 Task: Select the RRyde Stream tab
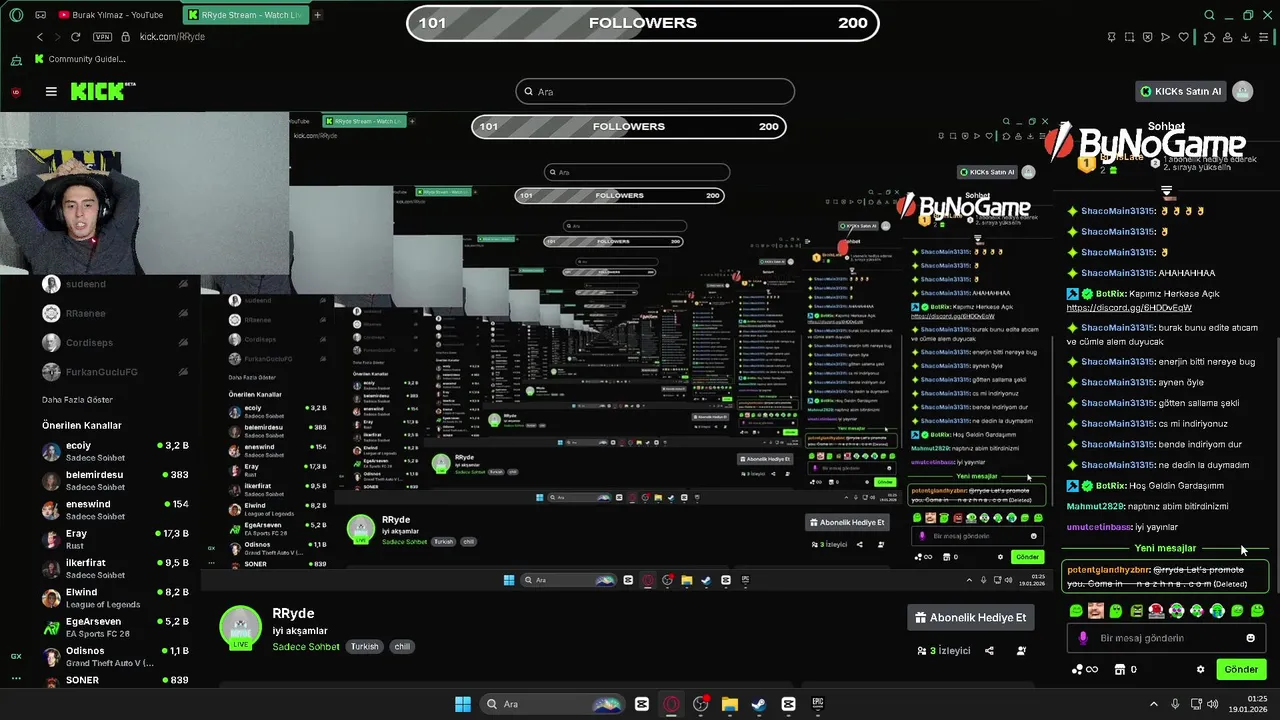245,15
